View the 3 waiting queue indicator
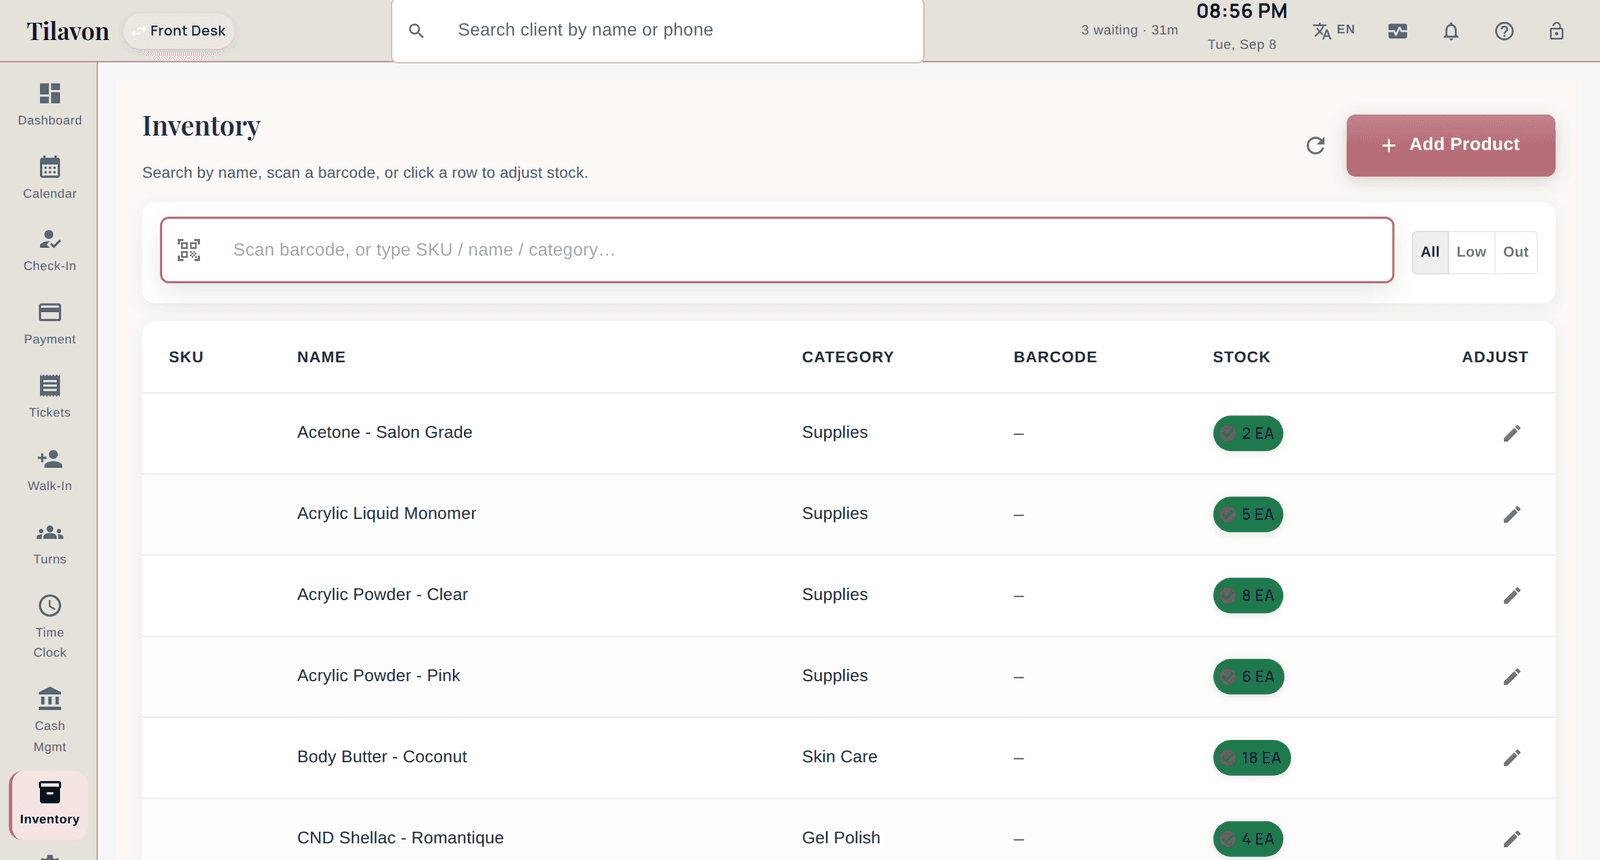1600x860 pixels. [x=1129, y=30]
